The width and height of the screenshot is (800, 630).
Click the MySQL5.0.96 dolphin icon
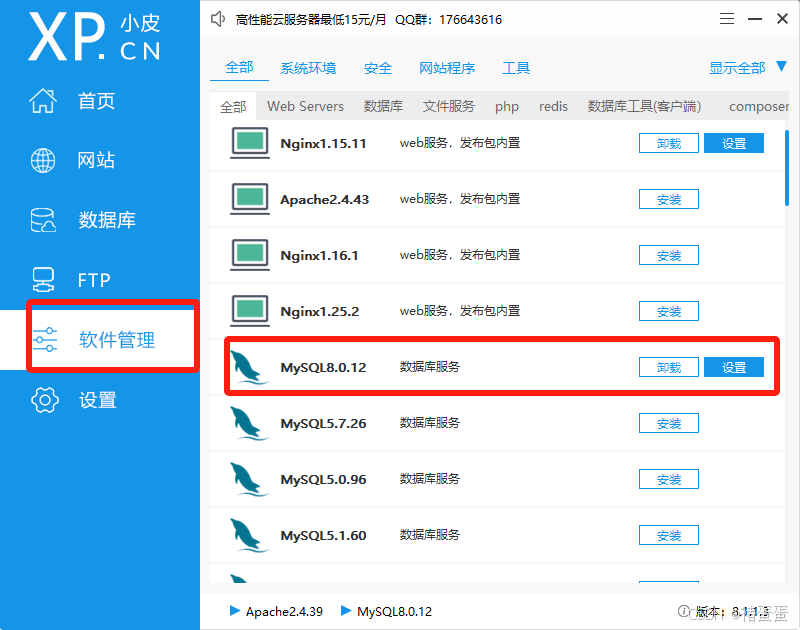coord(248,480)
